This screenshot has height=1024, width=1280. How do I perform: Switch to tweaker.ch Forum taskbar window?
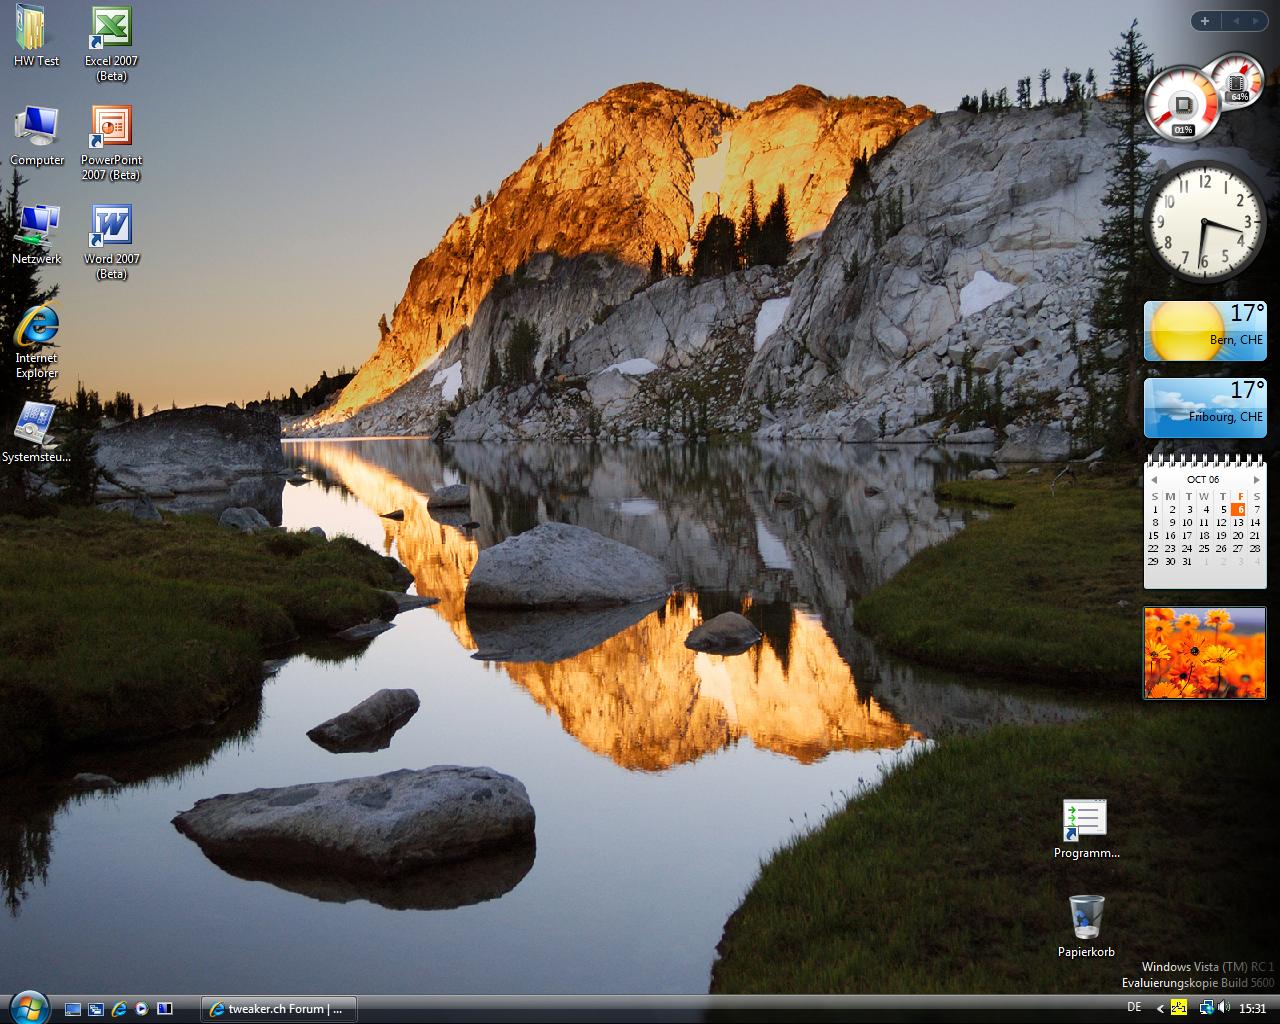tap(278, 1009)
